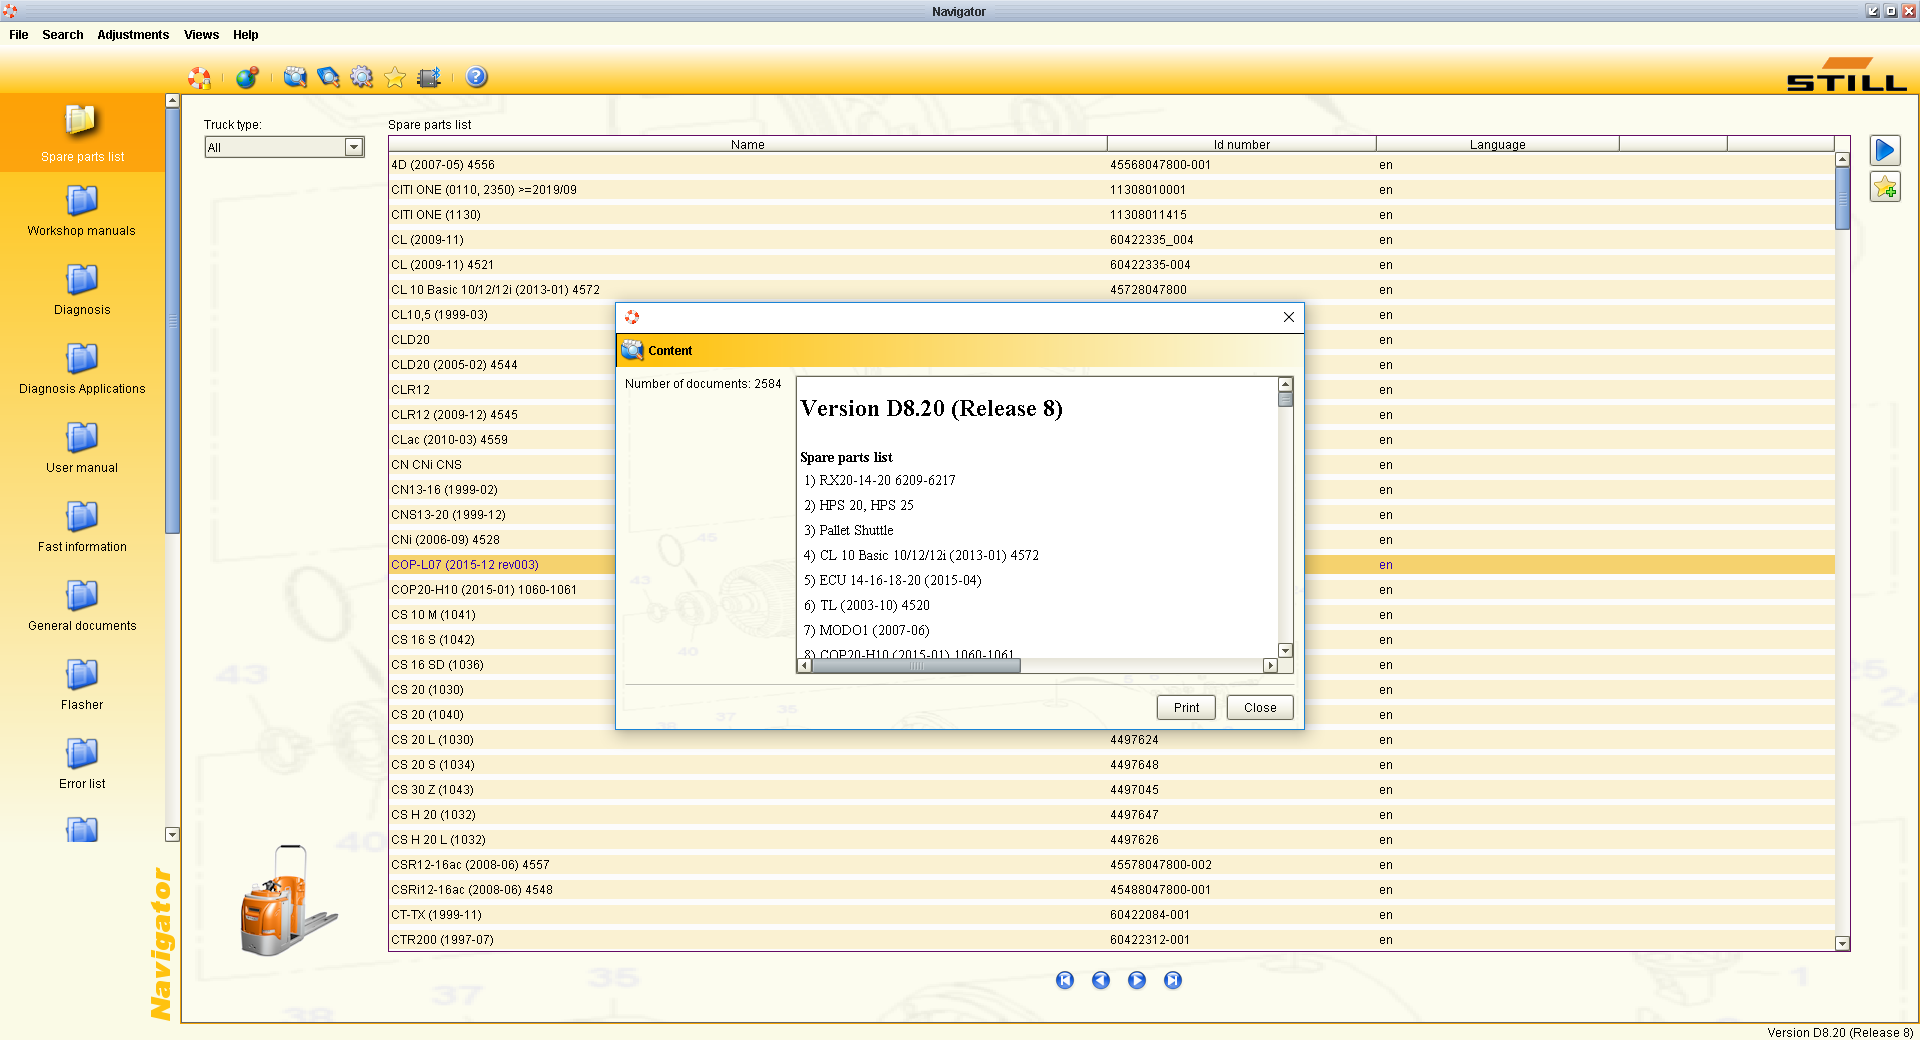Go to first page navigation button
The width and height of the screenshot is (1920, 1040).
pyautogui.click(x=1065, y=980)
